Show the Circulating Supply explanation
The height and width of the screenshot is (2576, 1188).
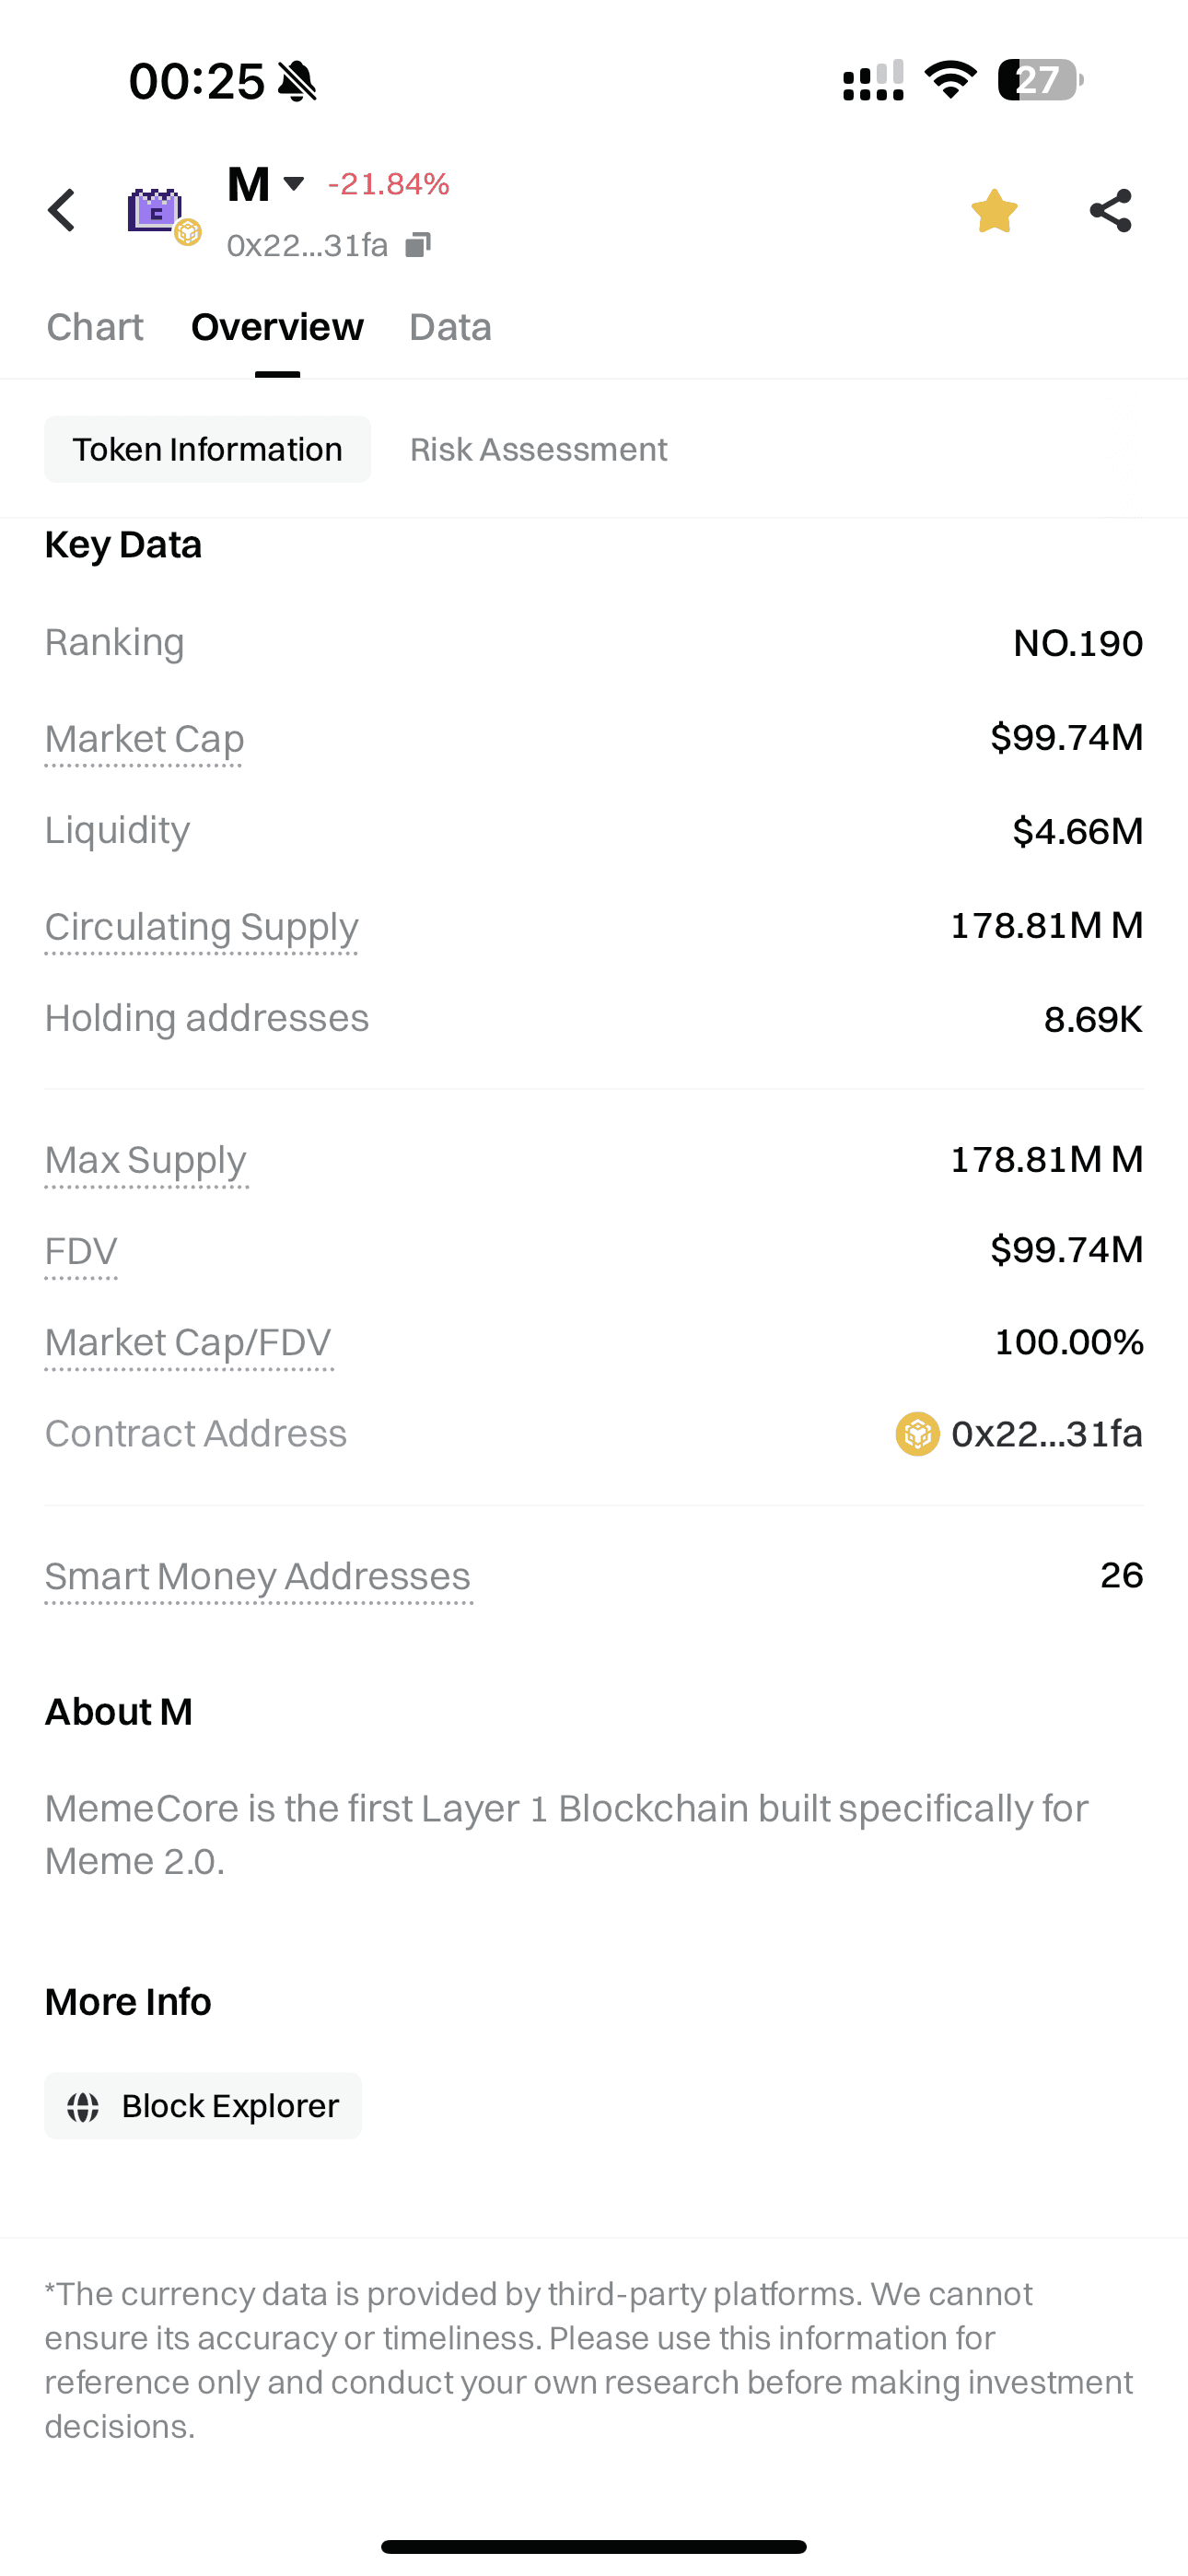point(201,926)
